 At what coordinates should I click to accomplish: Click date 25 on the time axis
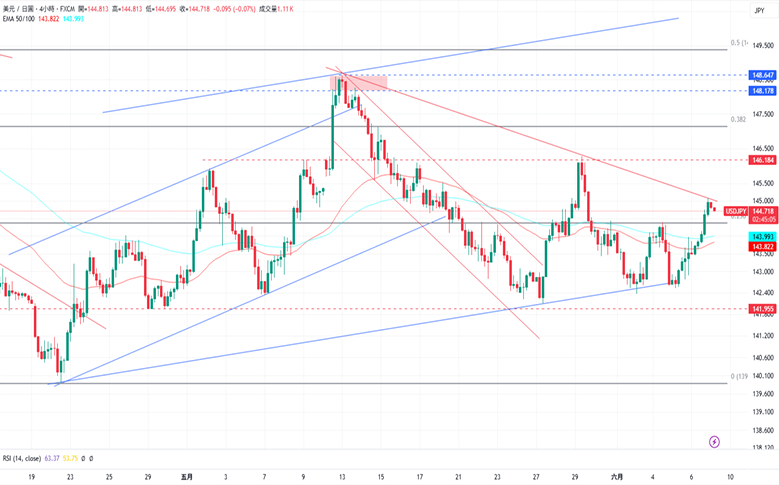109,477
